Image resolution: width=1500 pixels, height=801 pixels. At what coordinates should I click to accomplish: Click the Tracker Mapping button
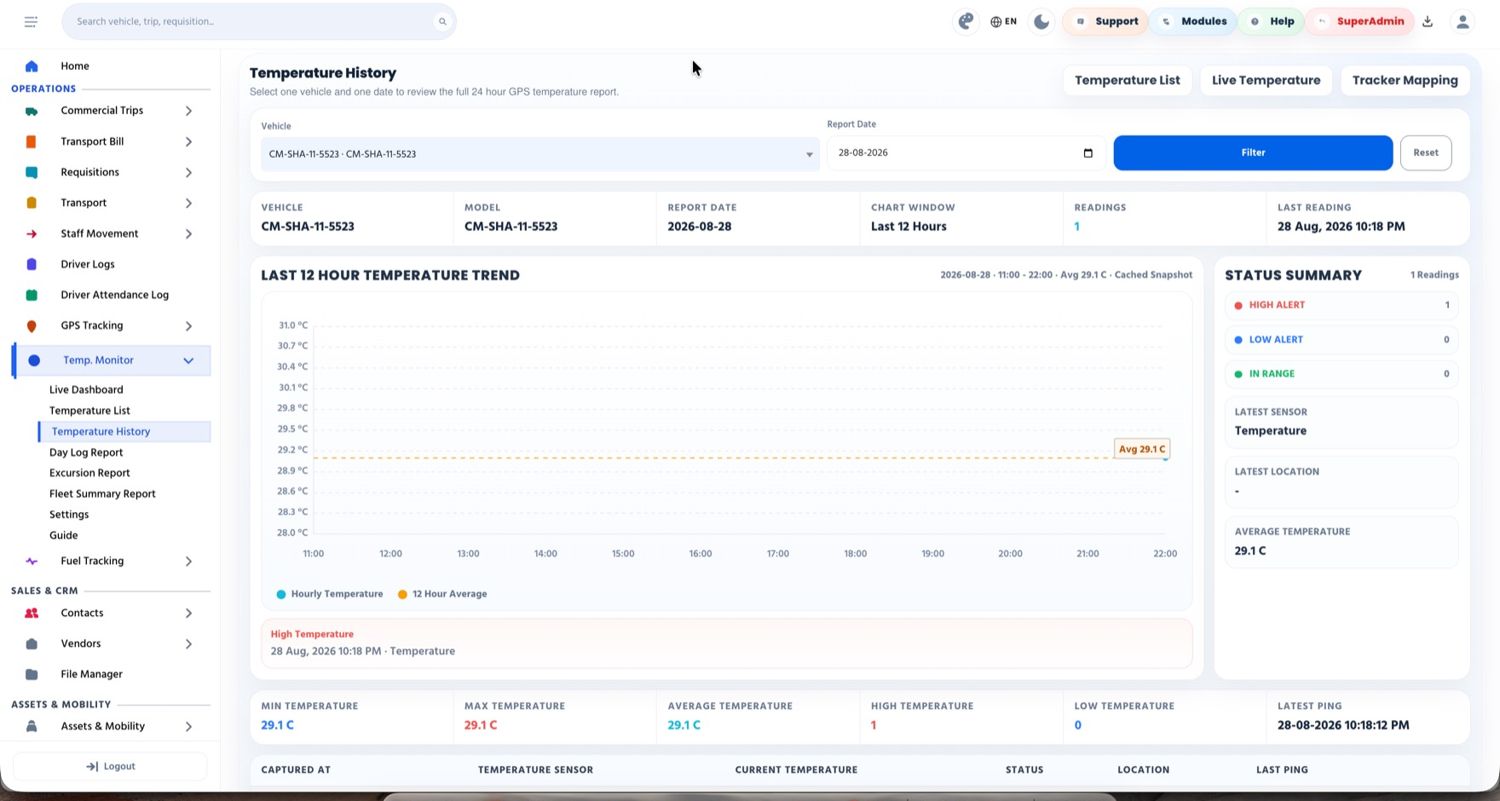[1405, 80]
